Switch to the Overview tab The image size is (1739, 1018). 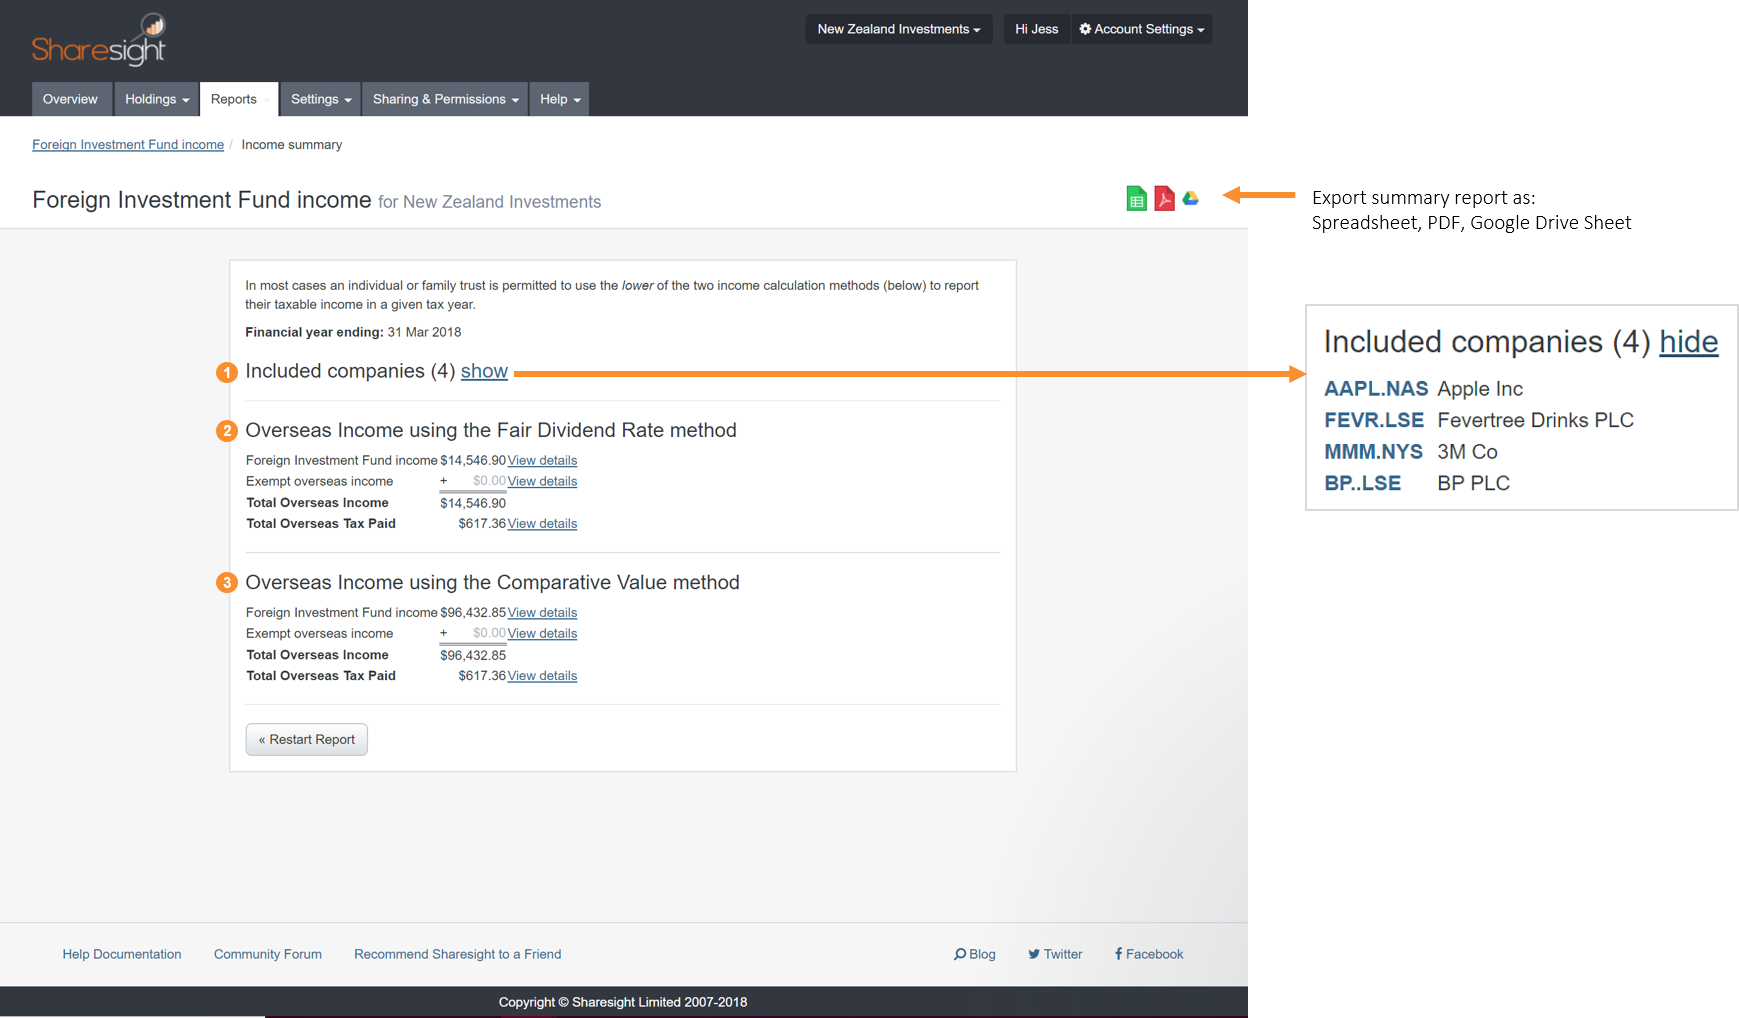point(71,99)
